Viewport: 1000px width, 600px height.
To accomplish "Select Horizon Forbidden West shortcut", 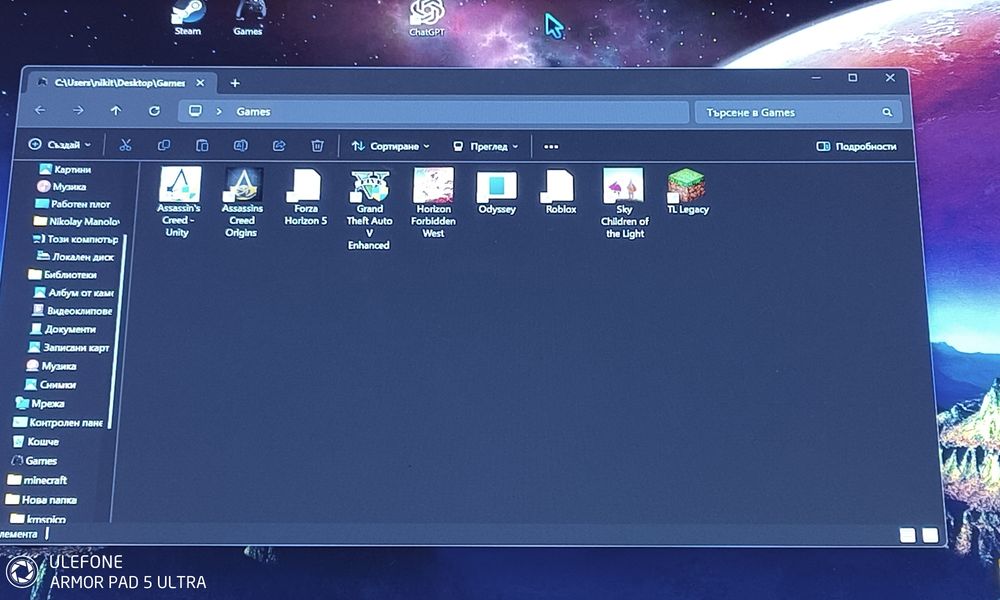I will (433, 203).
